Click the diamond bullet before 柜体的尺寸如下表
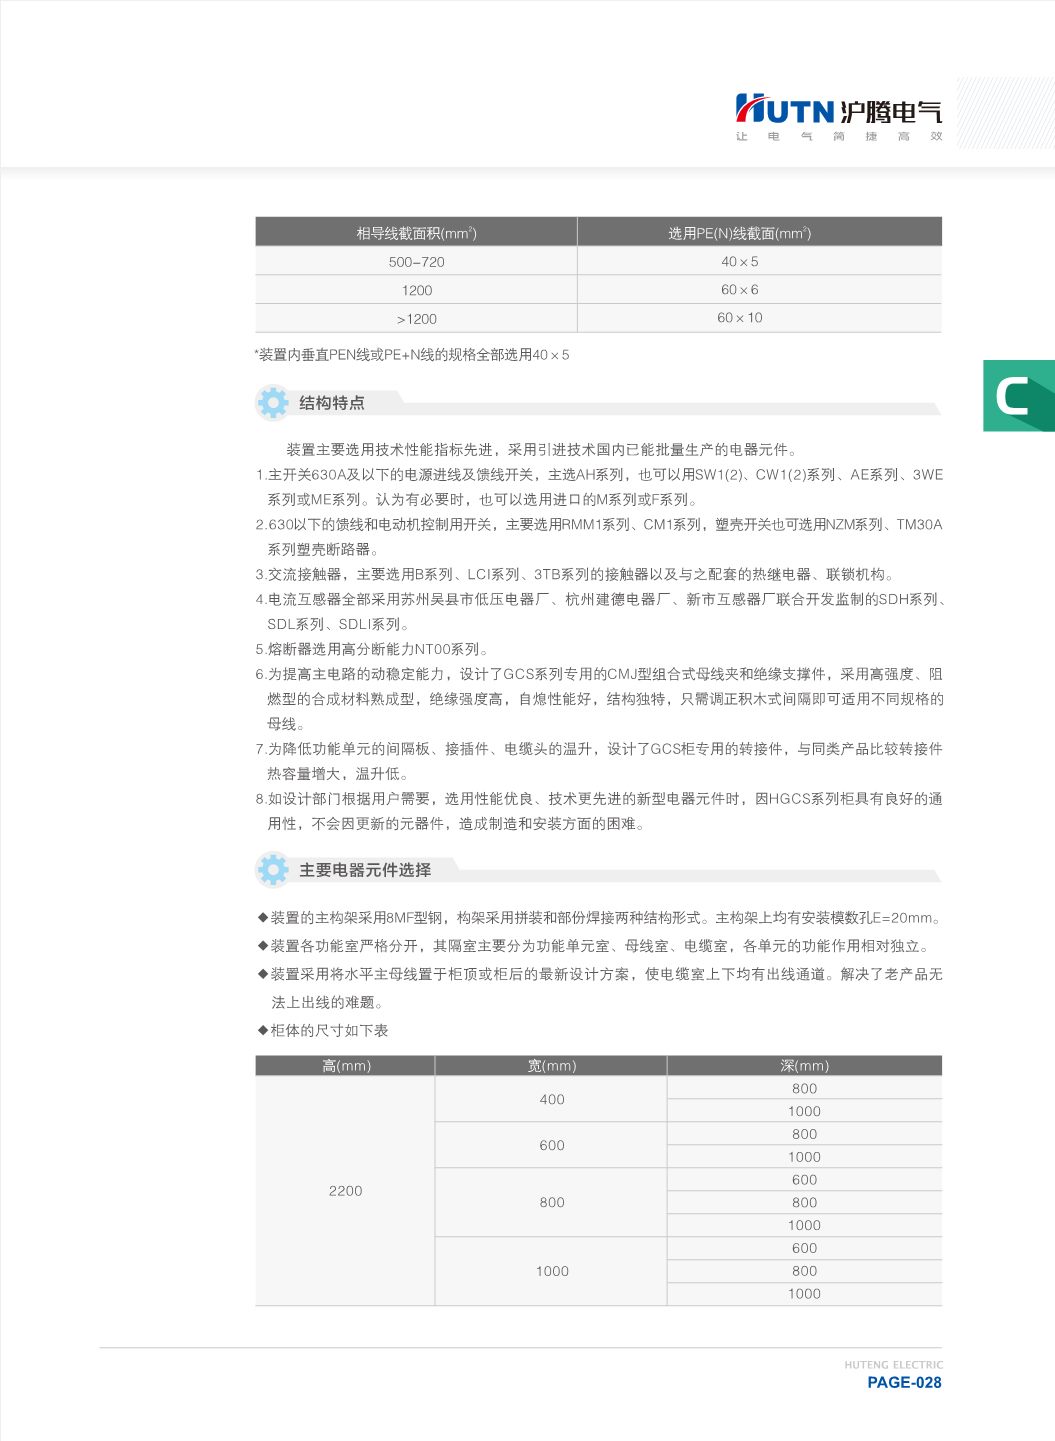 point(262,1029)
